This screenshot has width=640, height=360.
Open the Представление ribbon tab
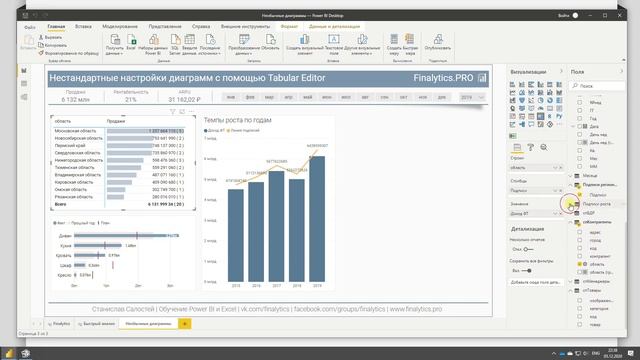tap(165, 27)
